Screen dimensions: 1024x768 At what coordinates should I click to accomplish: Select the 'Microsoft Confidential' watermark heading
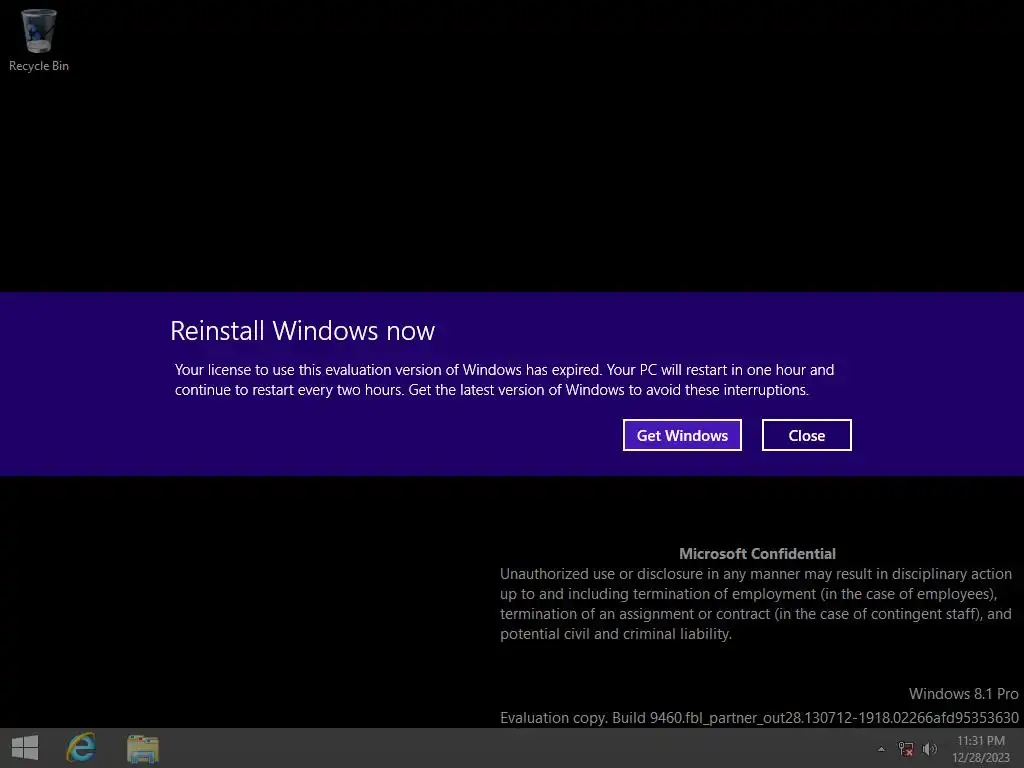[x=758, y=554]
